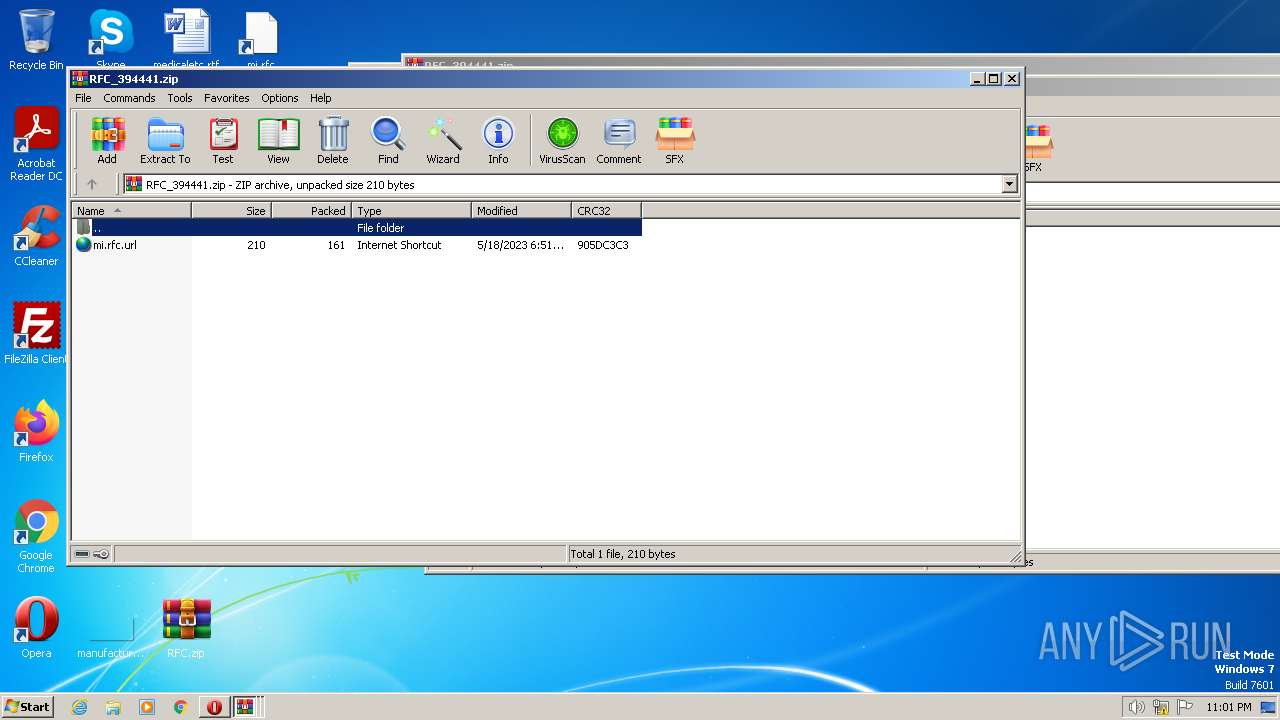1280x720 pixels.
Task: Open the Find tool
Action: [388, 140]
